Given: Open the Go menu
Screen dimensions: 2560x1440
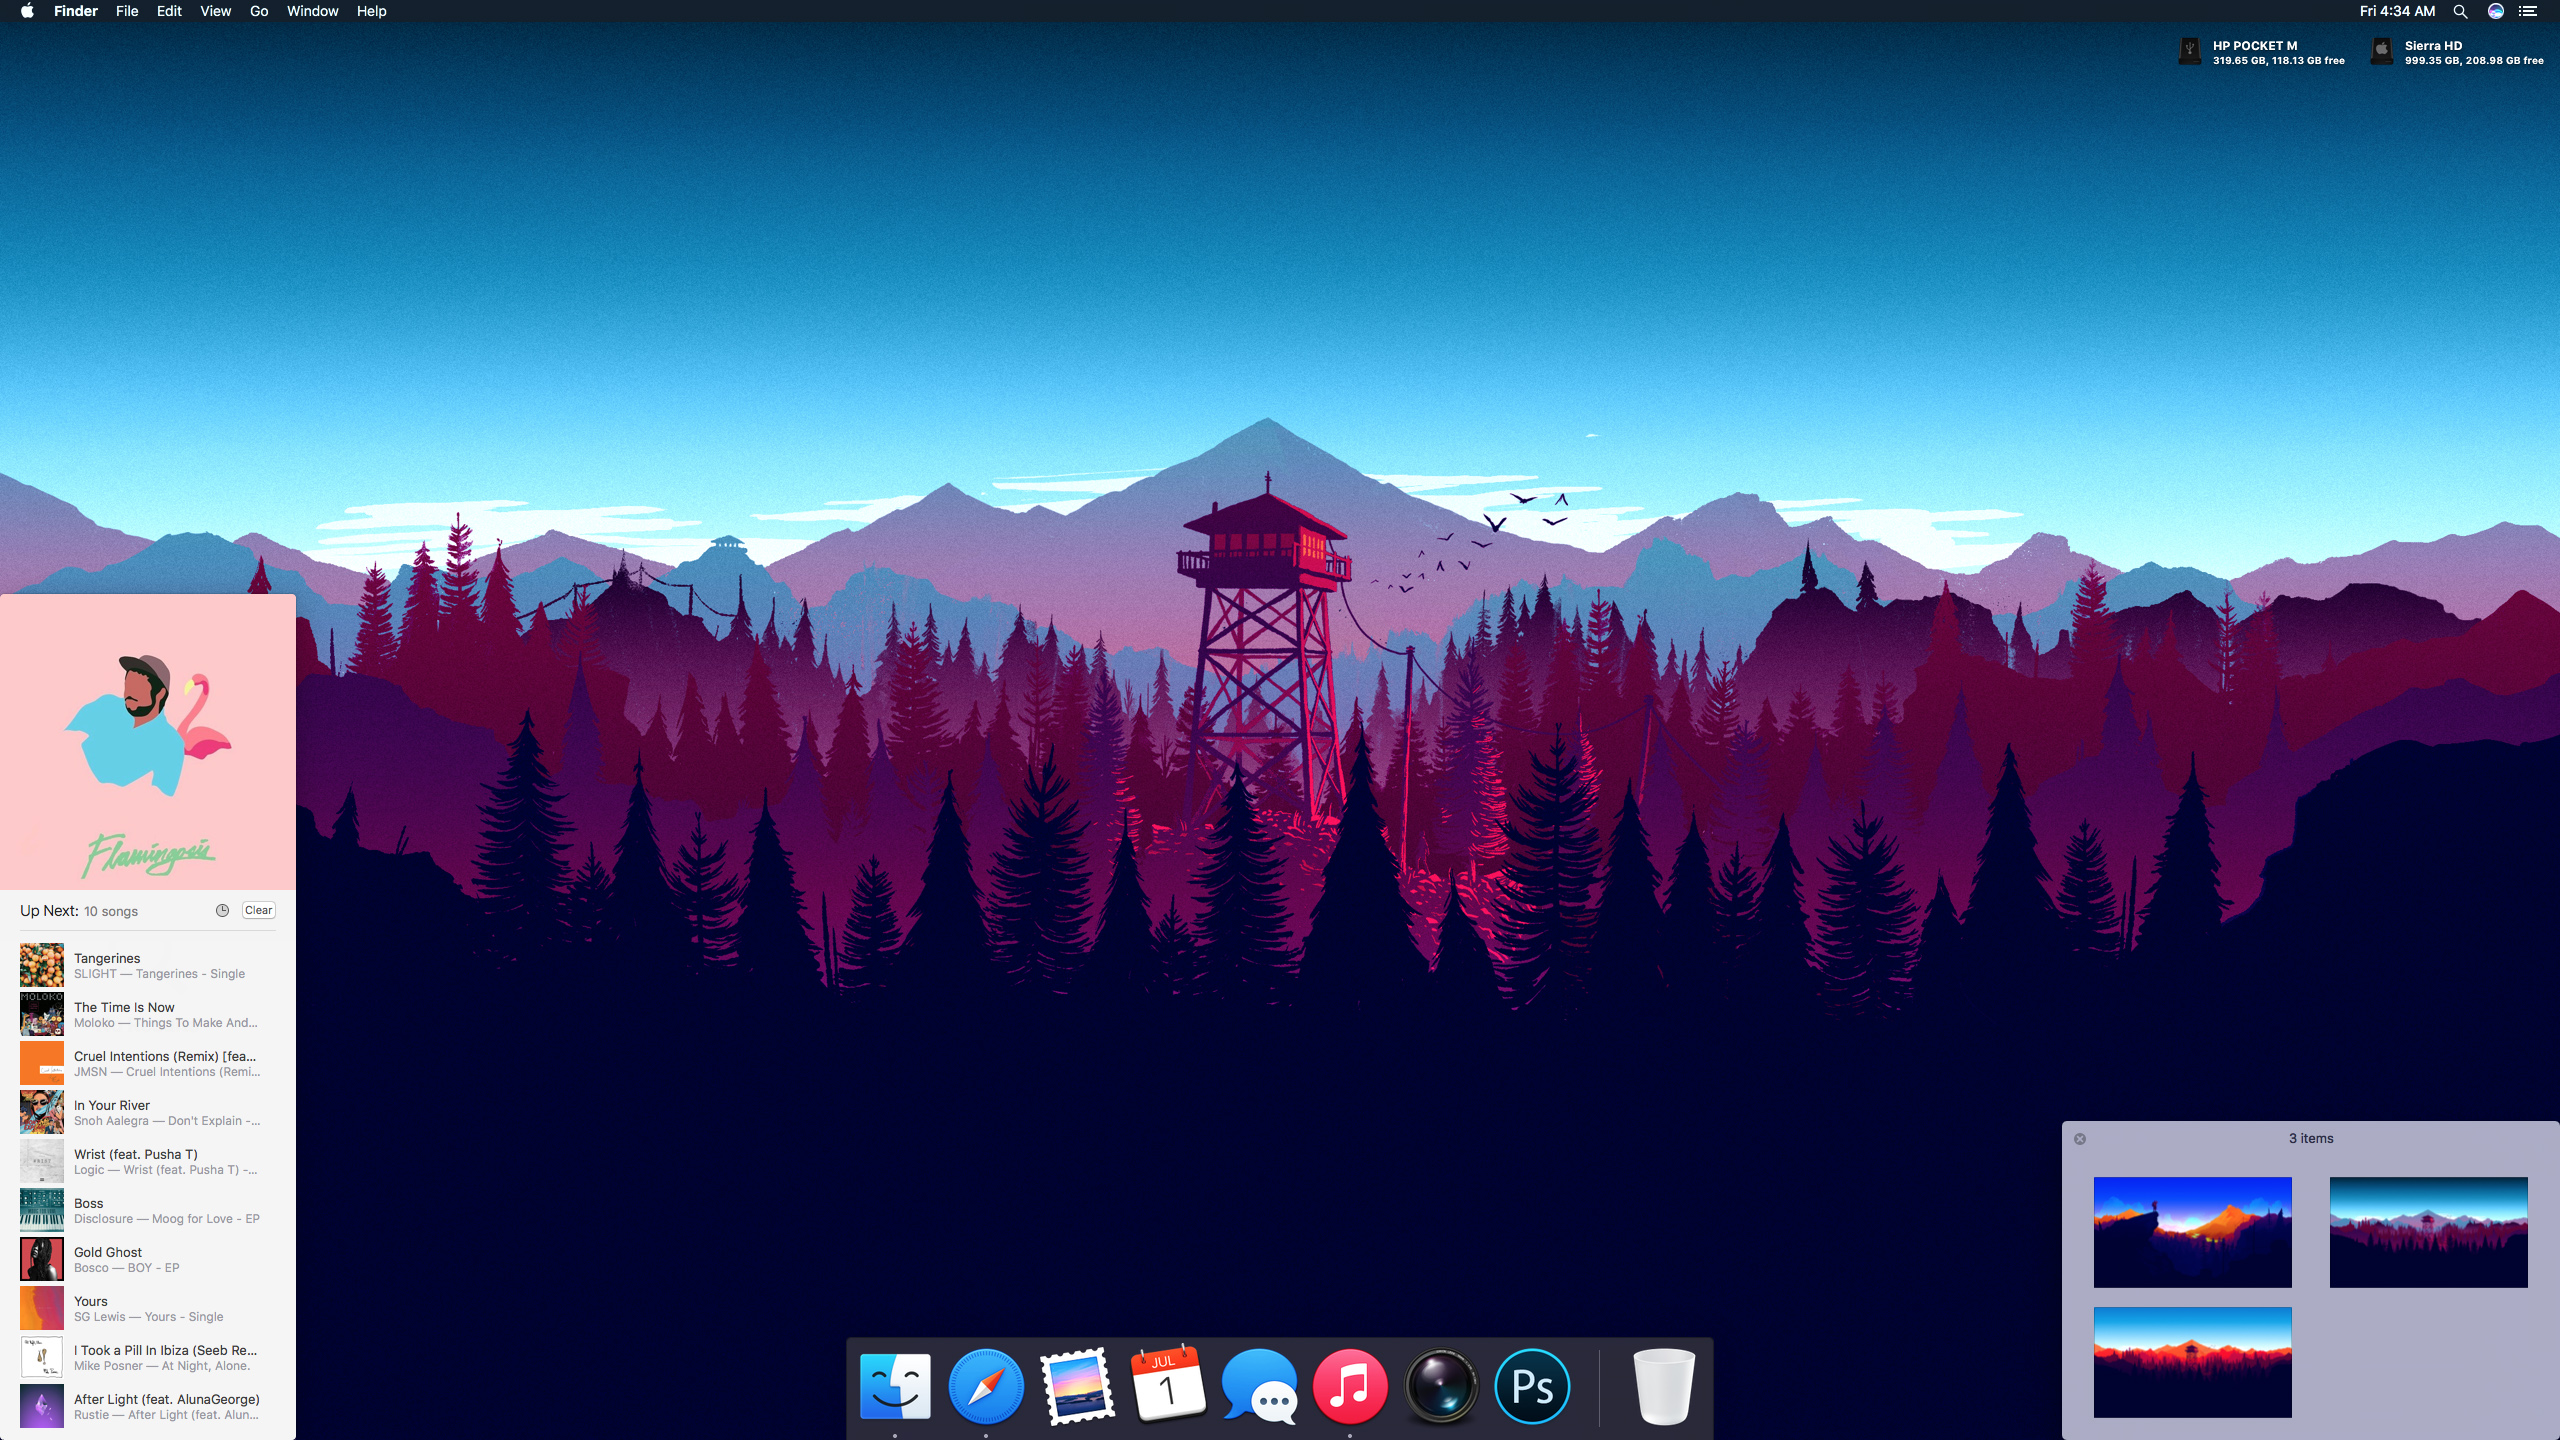Looking at the screenshot, I should tap(259, 12).
